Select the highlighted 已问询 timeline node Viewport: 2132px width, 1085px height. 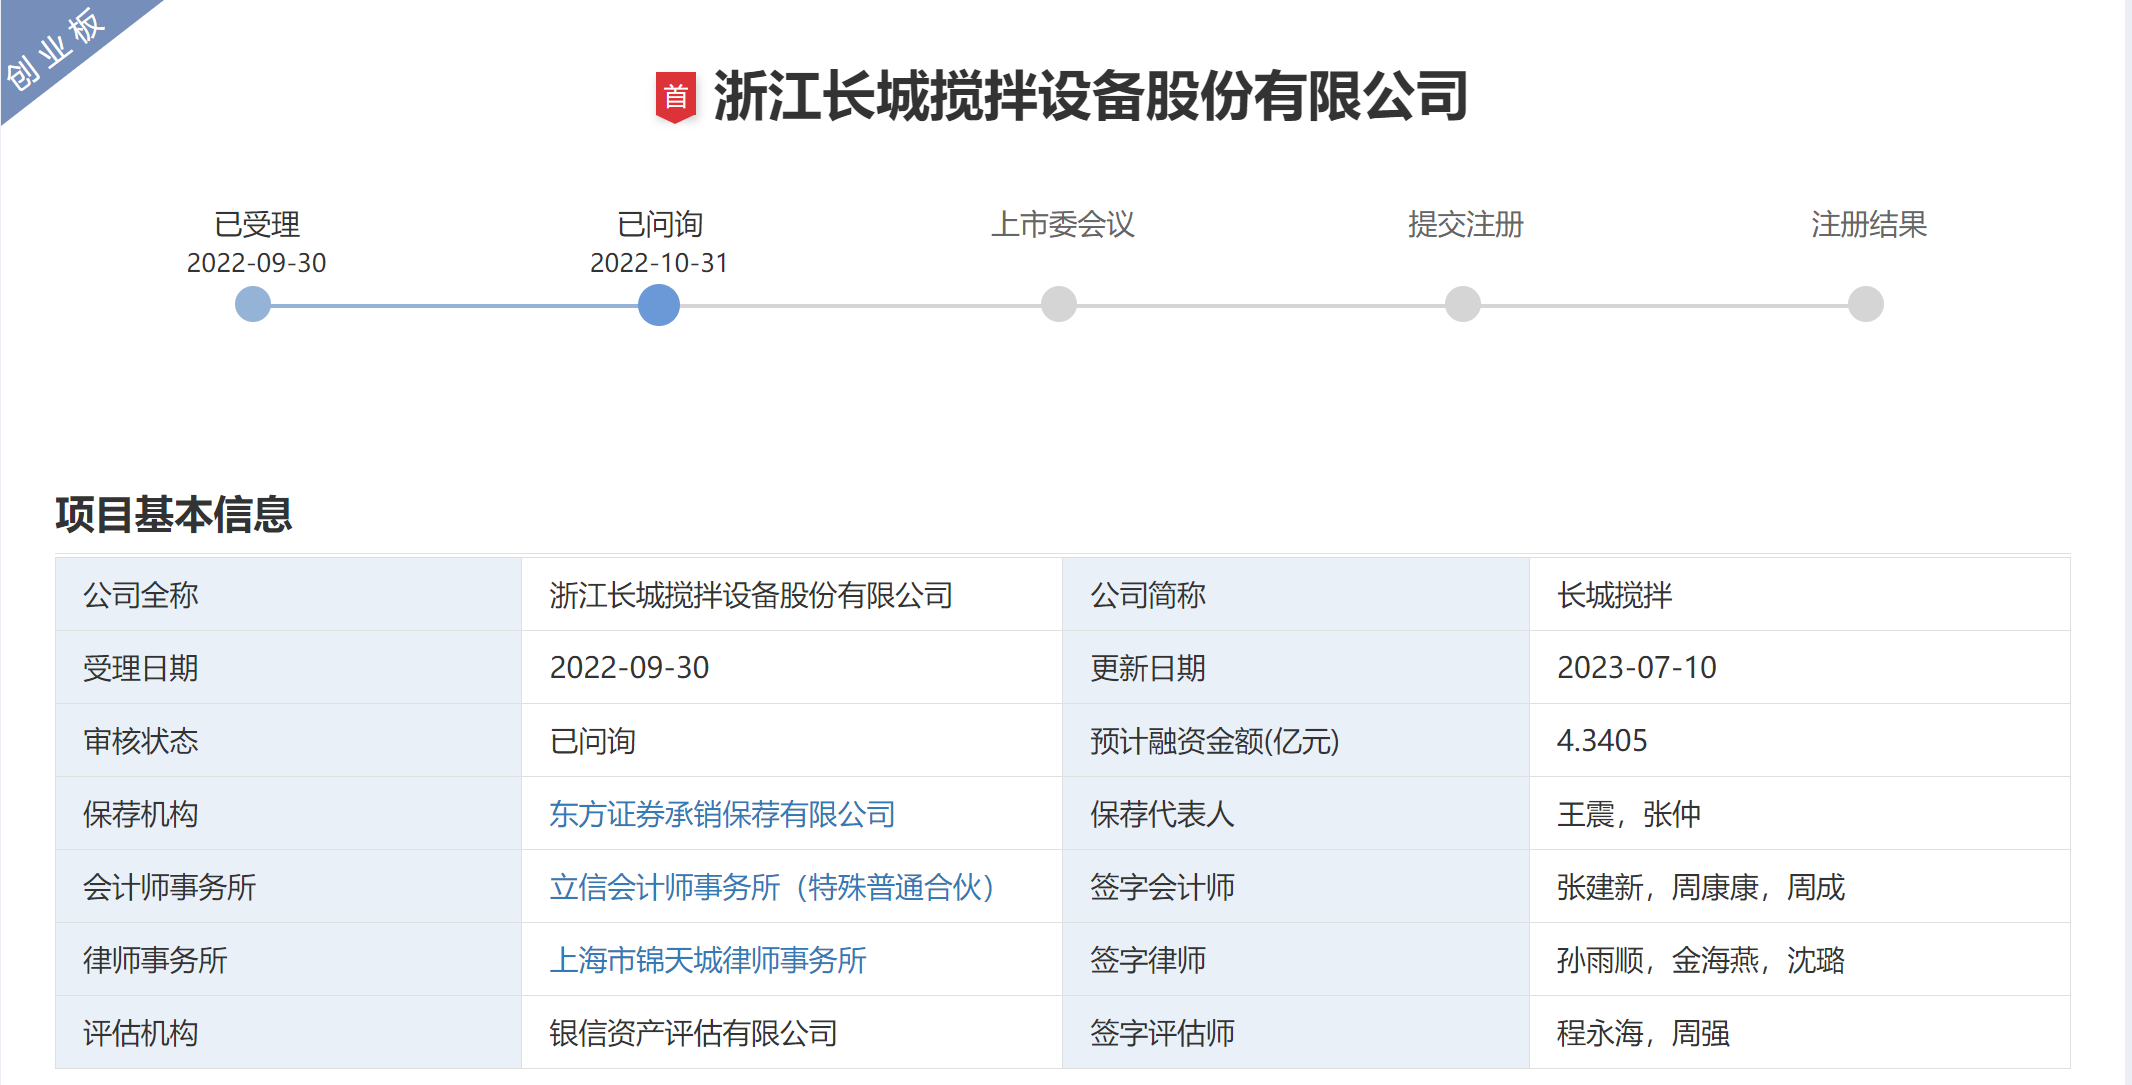tap(661, 303)
